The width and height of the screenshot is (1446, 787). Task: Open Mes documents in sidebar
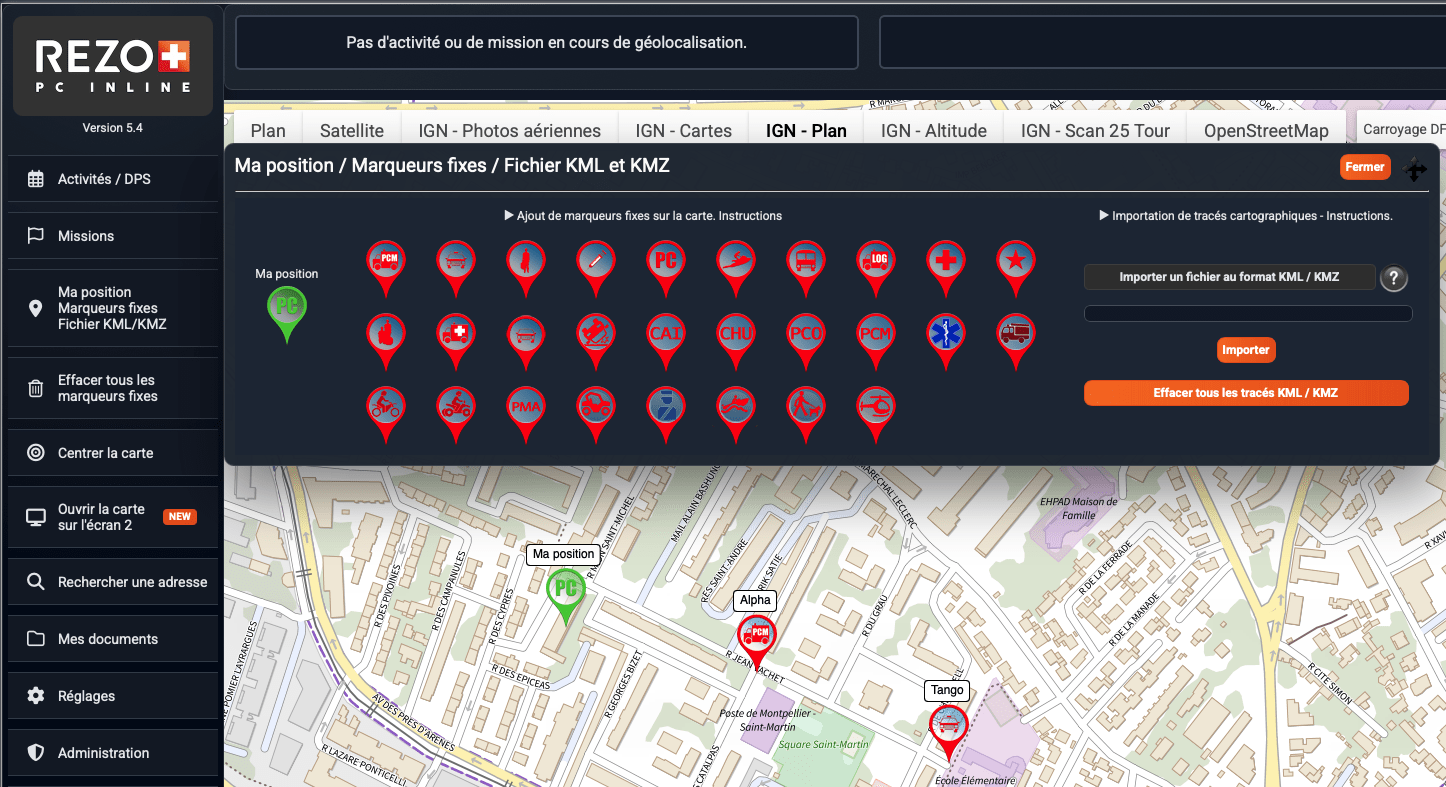pyautogui.click(x=113, y=639)
